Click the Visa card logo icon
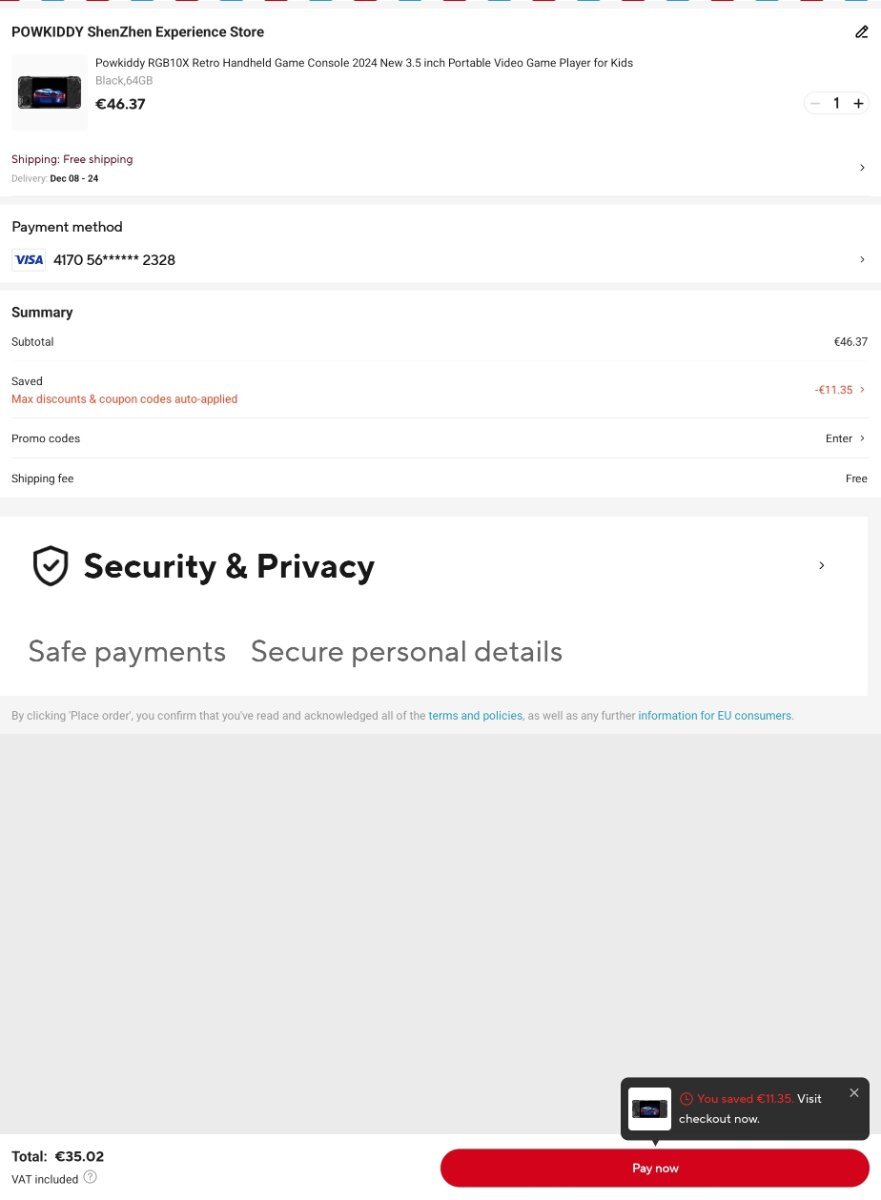 [29, 260]
